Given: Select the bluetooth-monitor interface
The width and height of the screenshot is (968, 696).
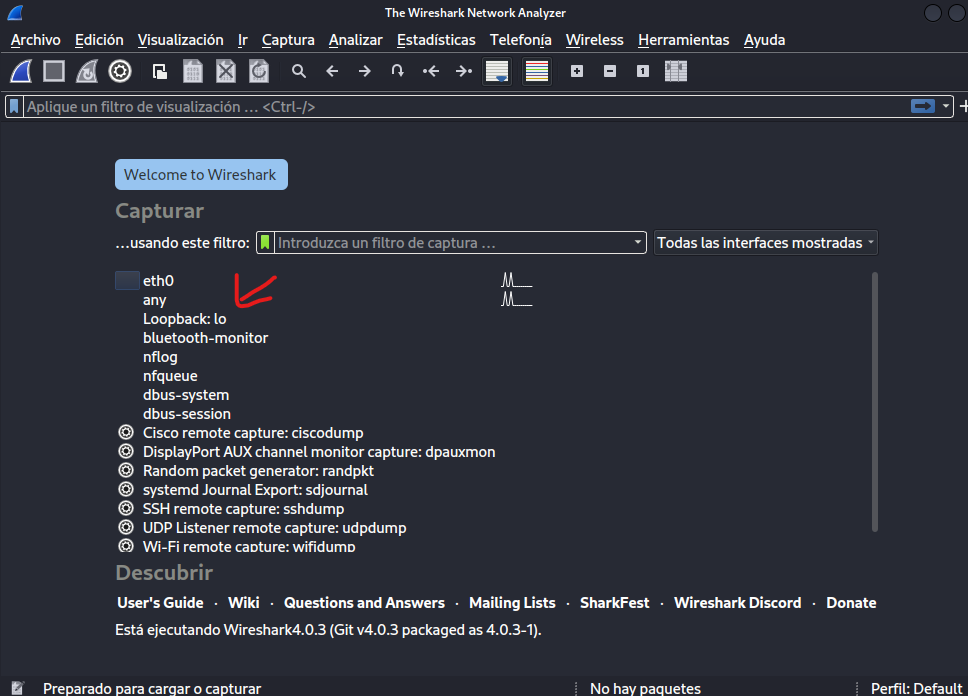Looking at the screenshot, I should point(206,338).
